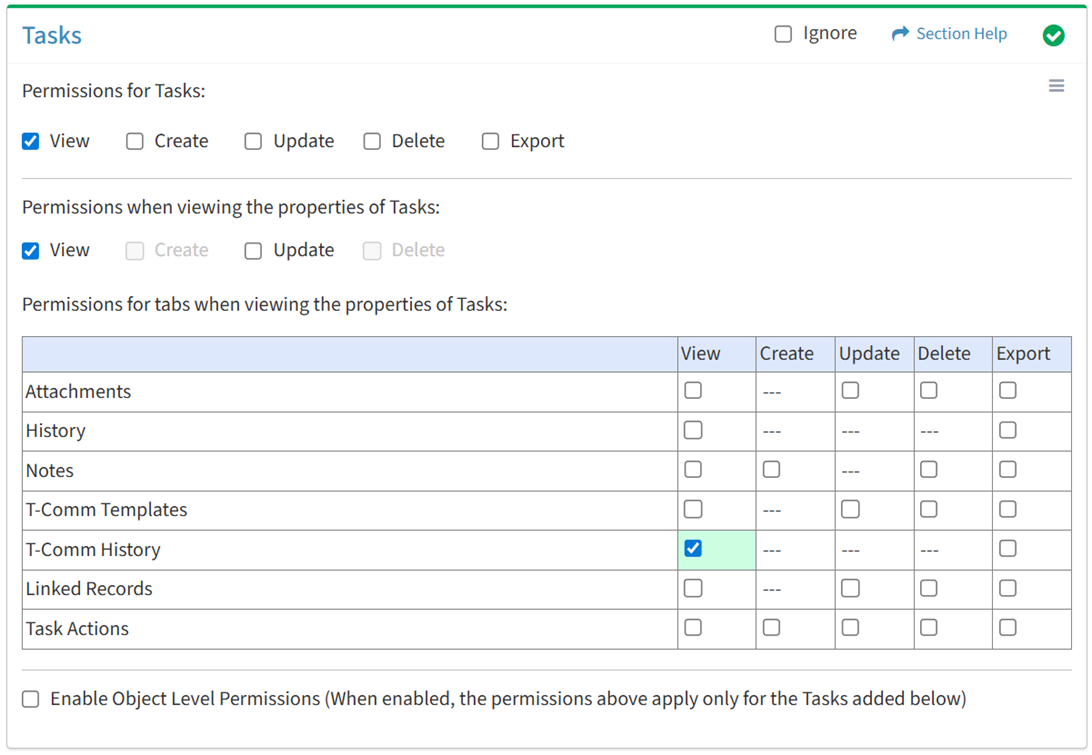Click the green checkmark status icon
1092x755 pixels.
coord(1053,35)
